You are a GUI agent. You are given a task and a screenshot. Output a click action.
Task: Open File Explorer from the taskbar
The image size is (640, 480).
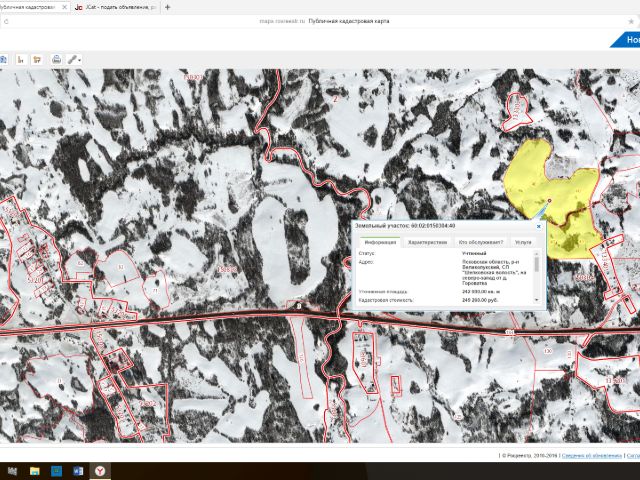point(35,471)
